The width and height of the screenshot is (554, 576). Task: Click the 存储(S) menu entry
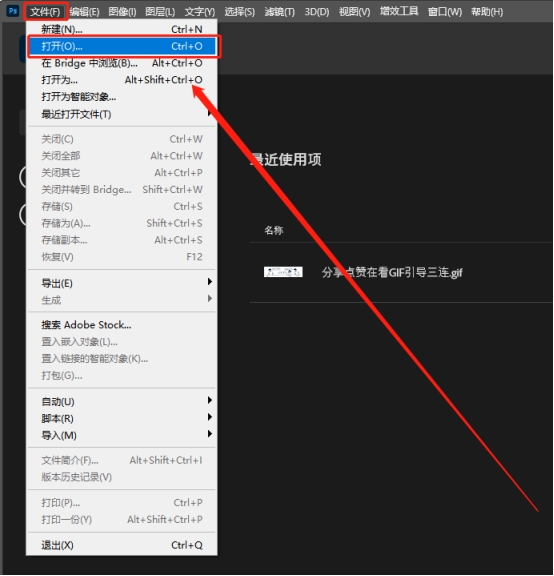click(x=122, y=206)
